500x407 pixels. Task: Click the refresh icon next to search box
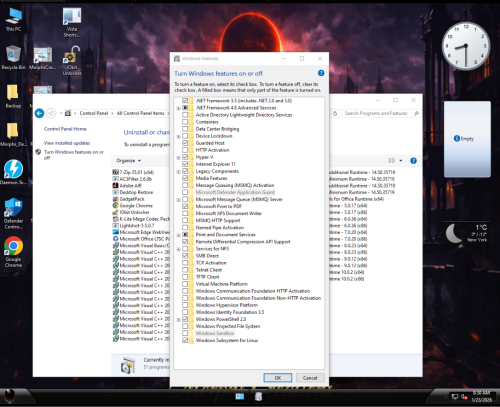(x=335, y=113)
